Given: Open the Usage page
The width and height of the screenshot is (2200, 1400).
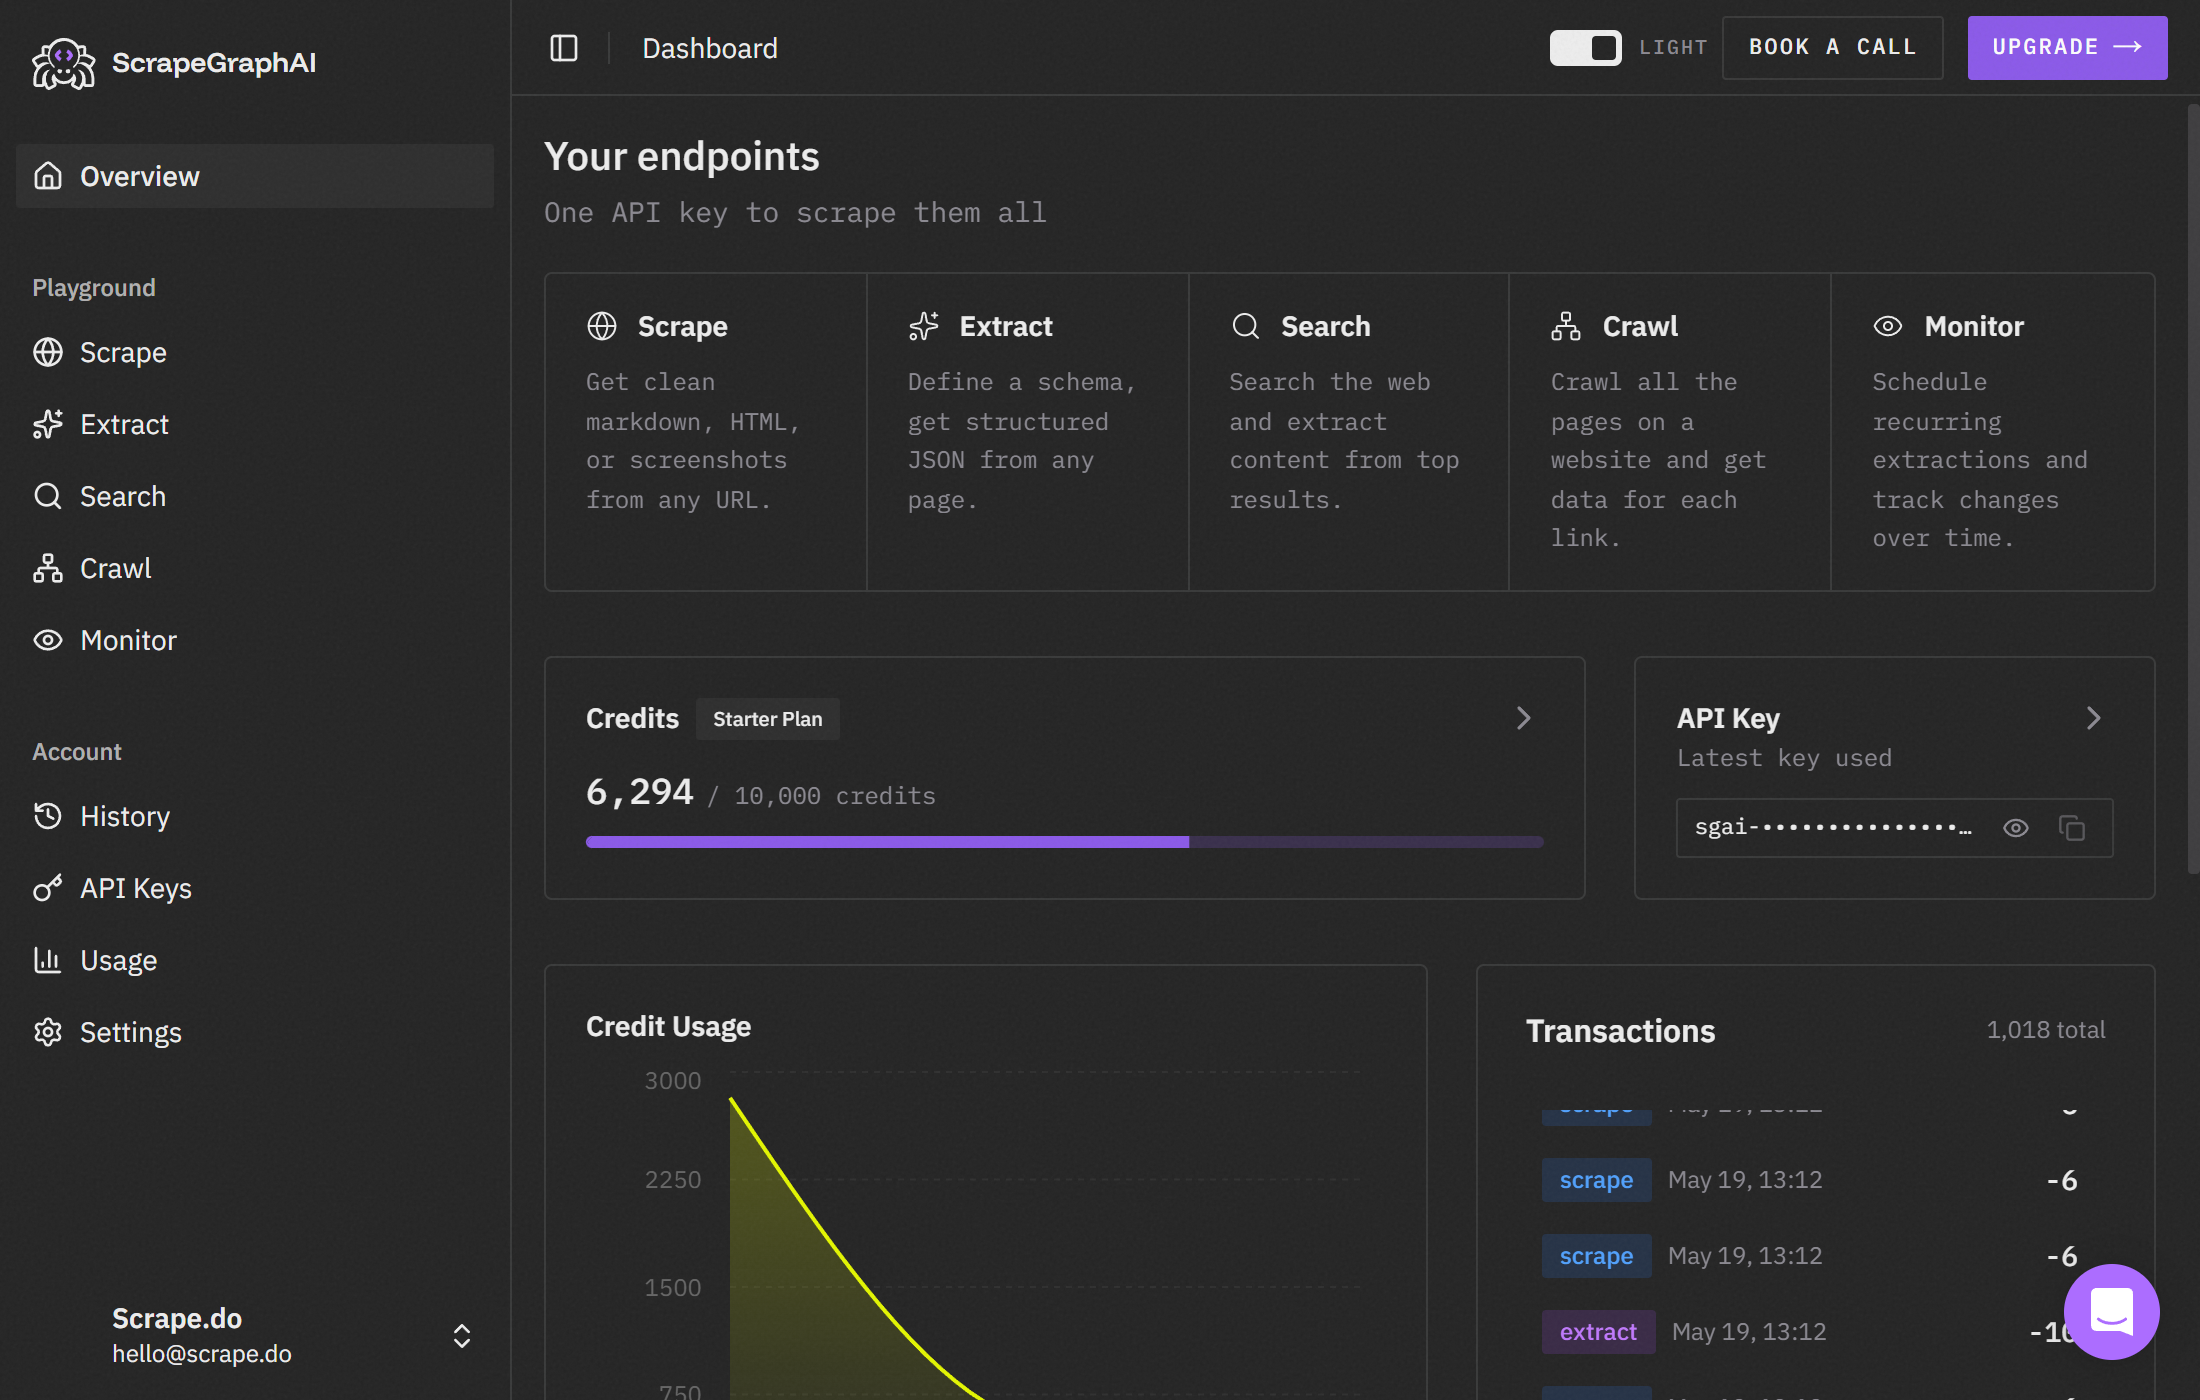Looking at the screenshot, I should point(255,960).
